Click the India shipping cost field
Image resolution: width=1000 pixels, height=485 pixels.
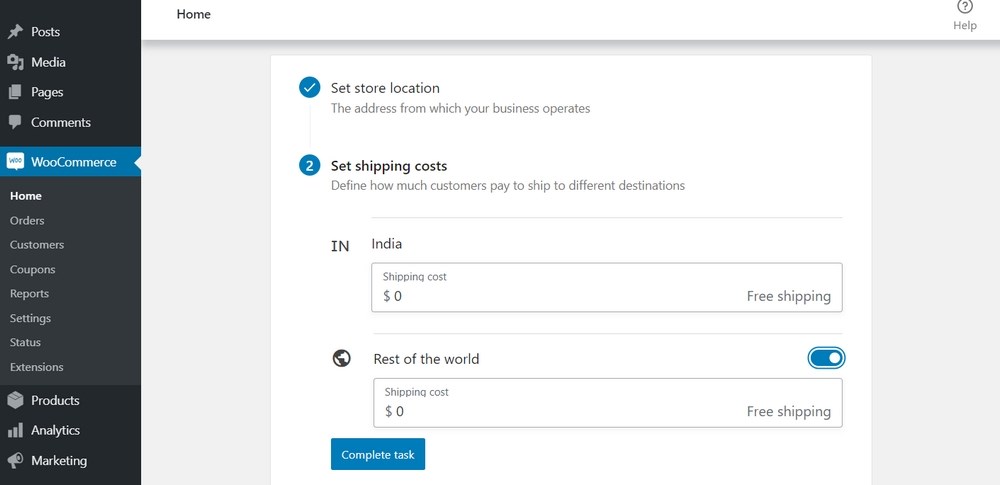point(606,288)
